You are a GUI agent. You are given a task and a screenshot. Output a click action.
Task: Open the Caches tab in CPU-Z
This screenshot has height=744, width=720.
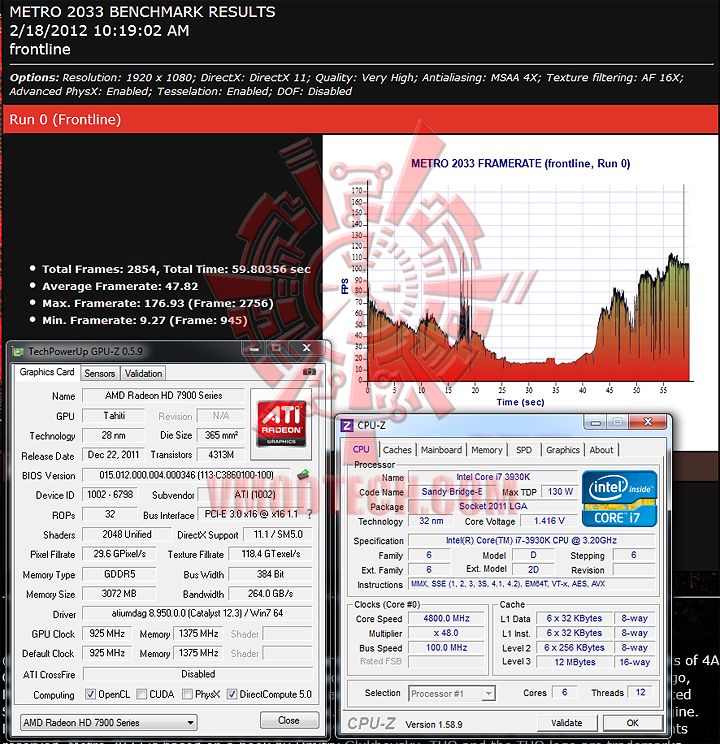click(397, 450)
